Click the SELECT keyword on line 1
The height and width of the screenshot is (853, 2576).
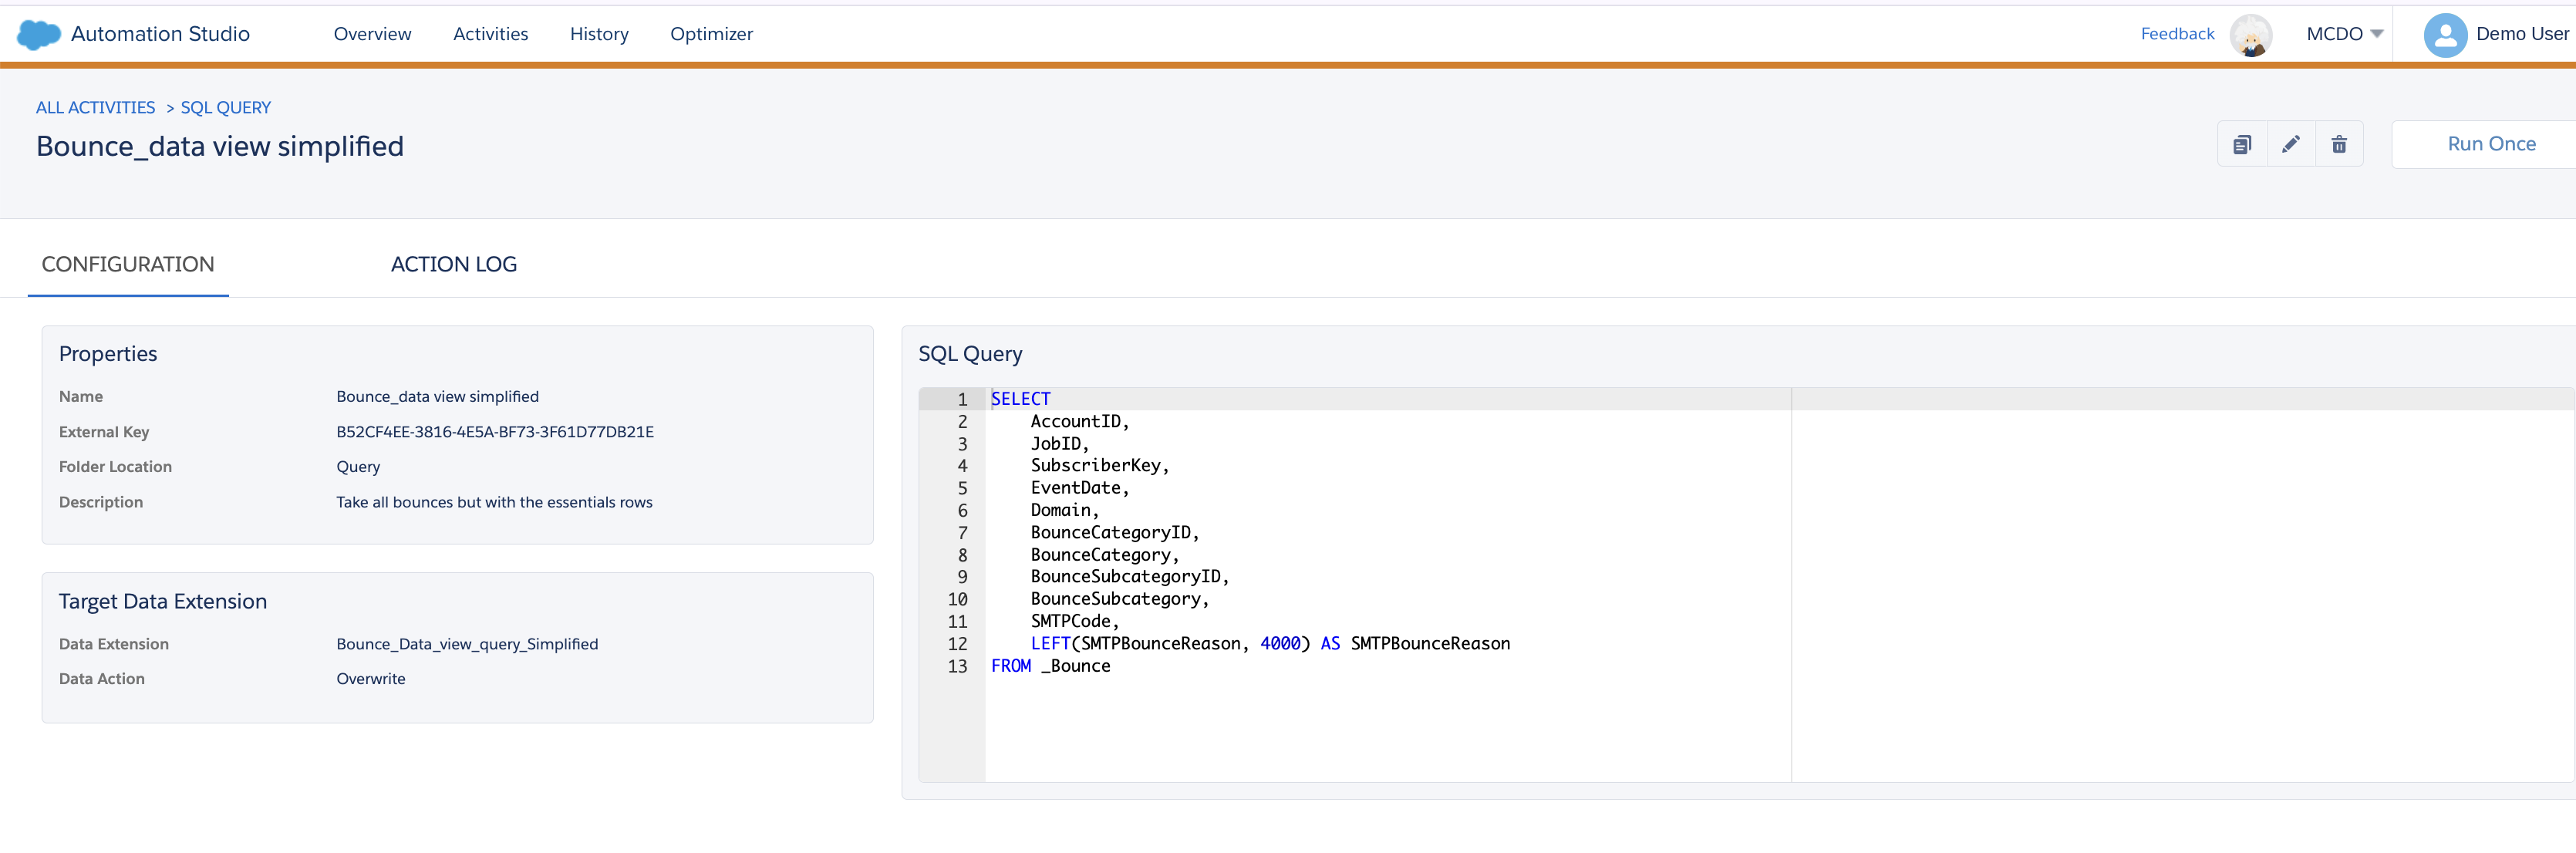pyautogui.click(x=1020, y=399)
